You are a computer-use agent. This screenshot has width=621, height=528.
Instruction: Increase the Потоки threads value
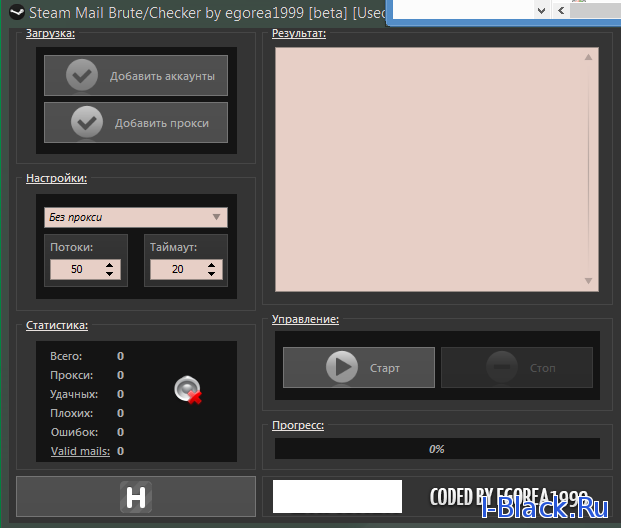click(x=110, y=265)
